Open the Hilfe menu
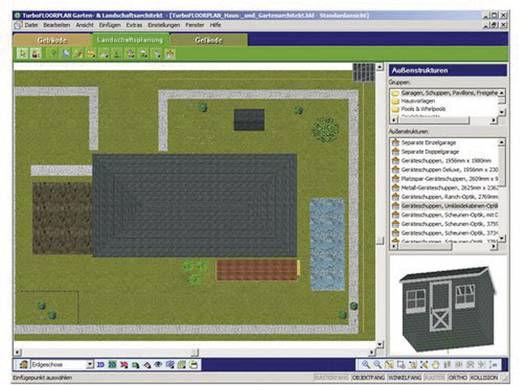 coord(215,25)
